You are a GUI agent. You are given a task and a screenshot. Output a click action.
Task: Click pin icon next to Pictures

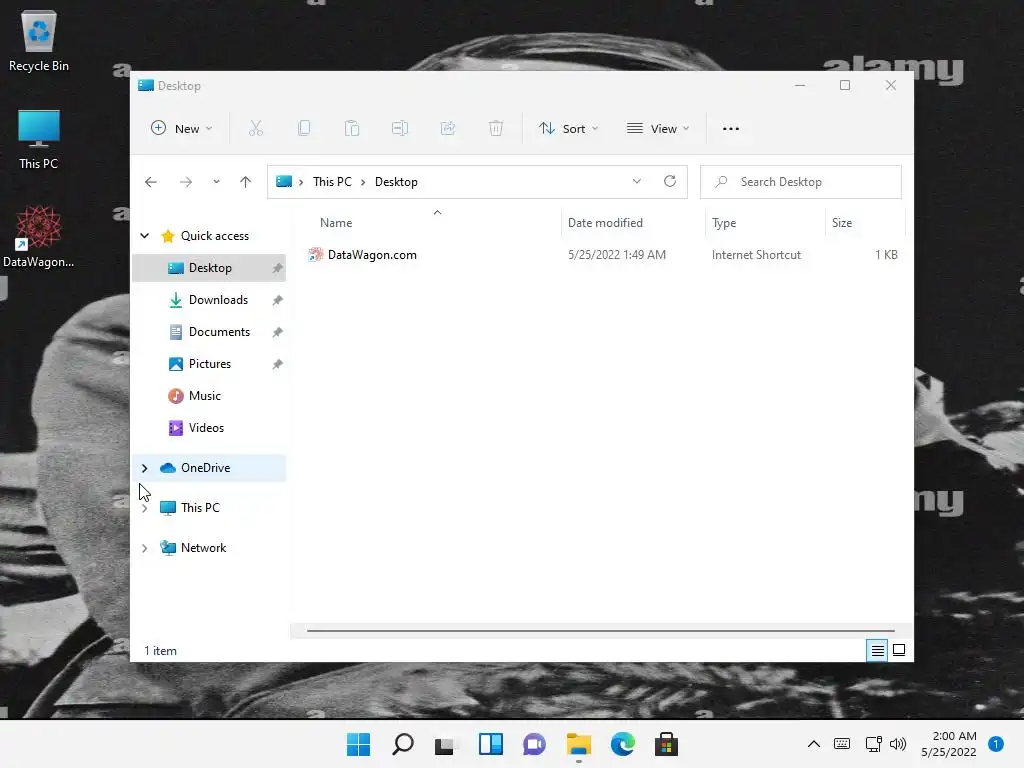(x=278, y=364)
